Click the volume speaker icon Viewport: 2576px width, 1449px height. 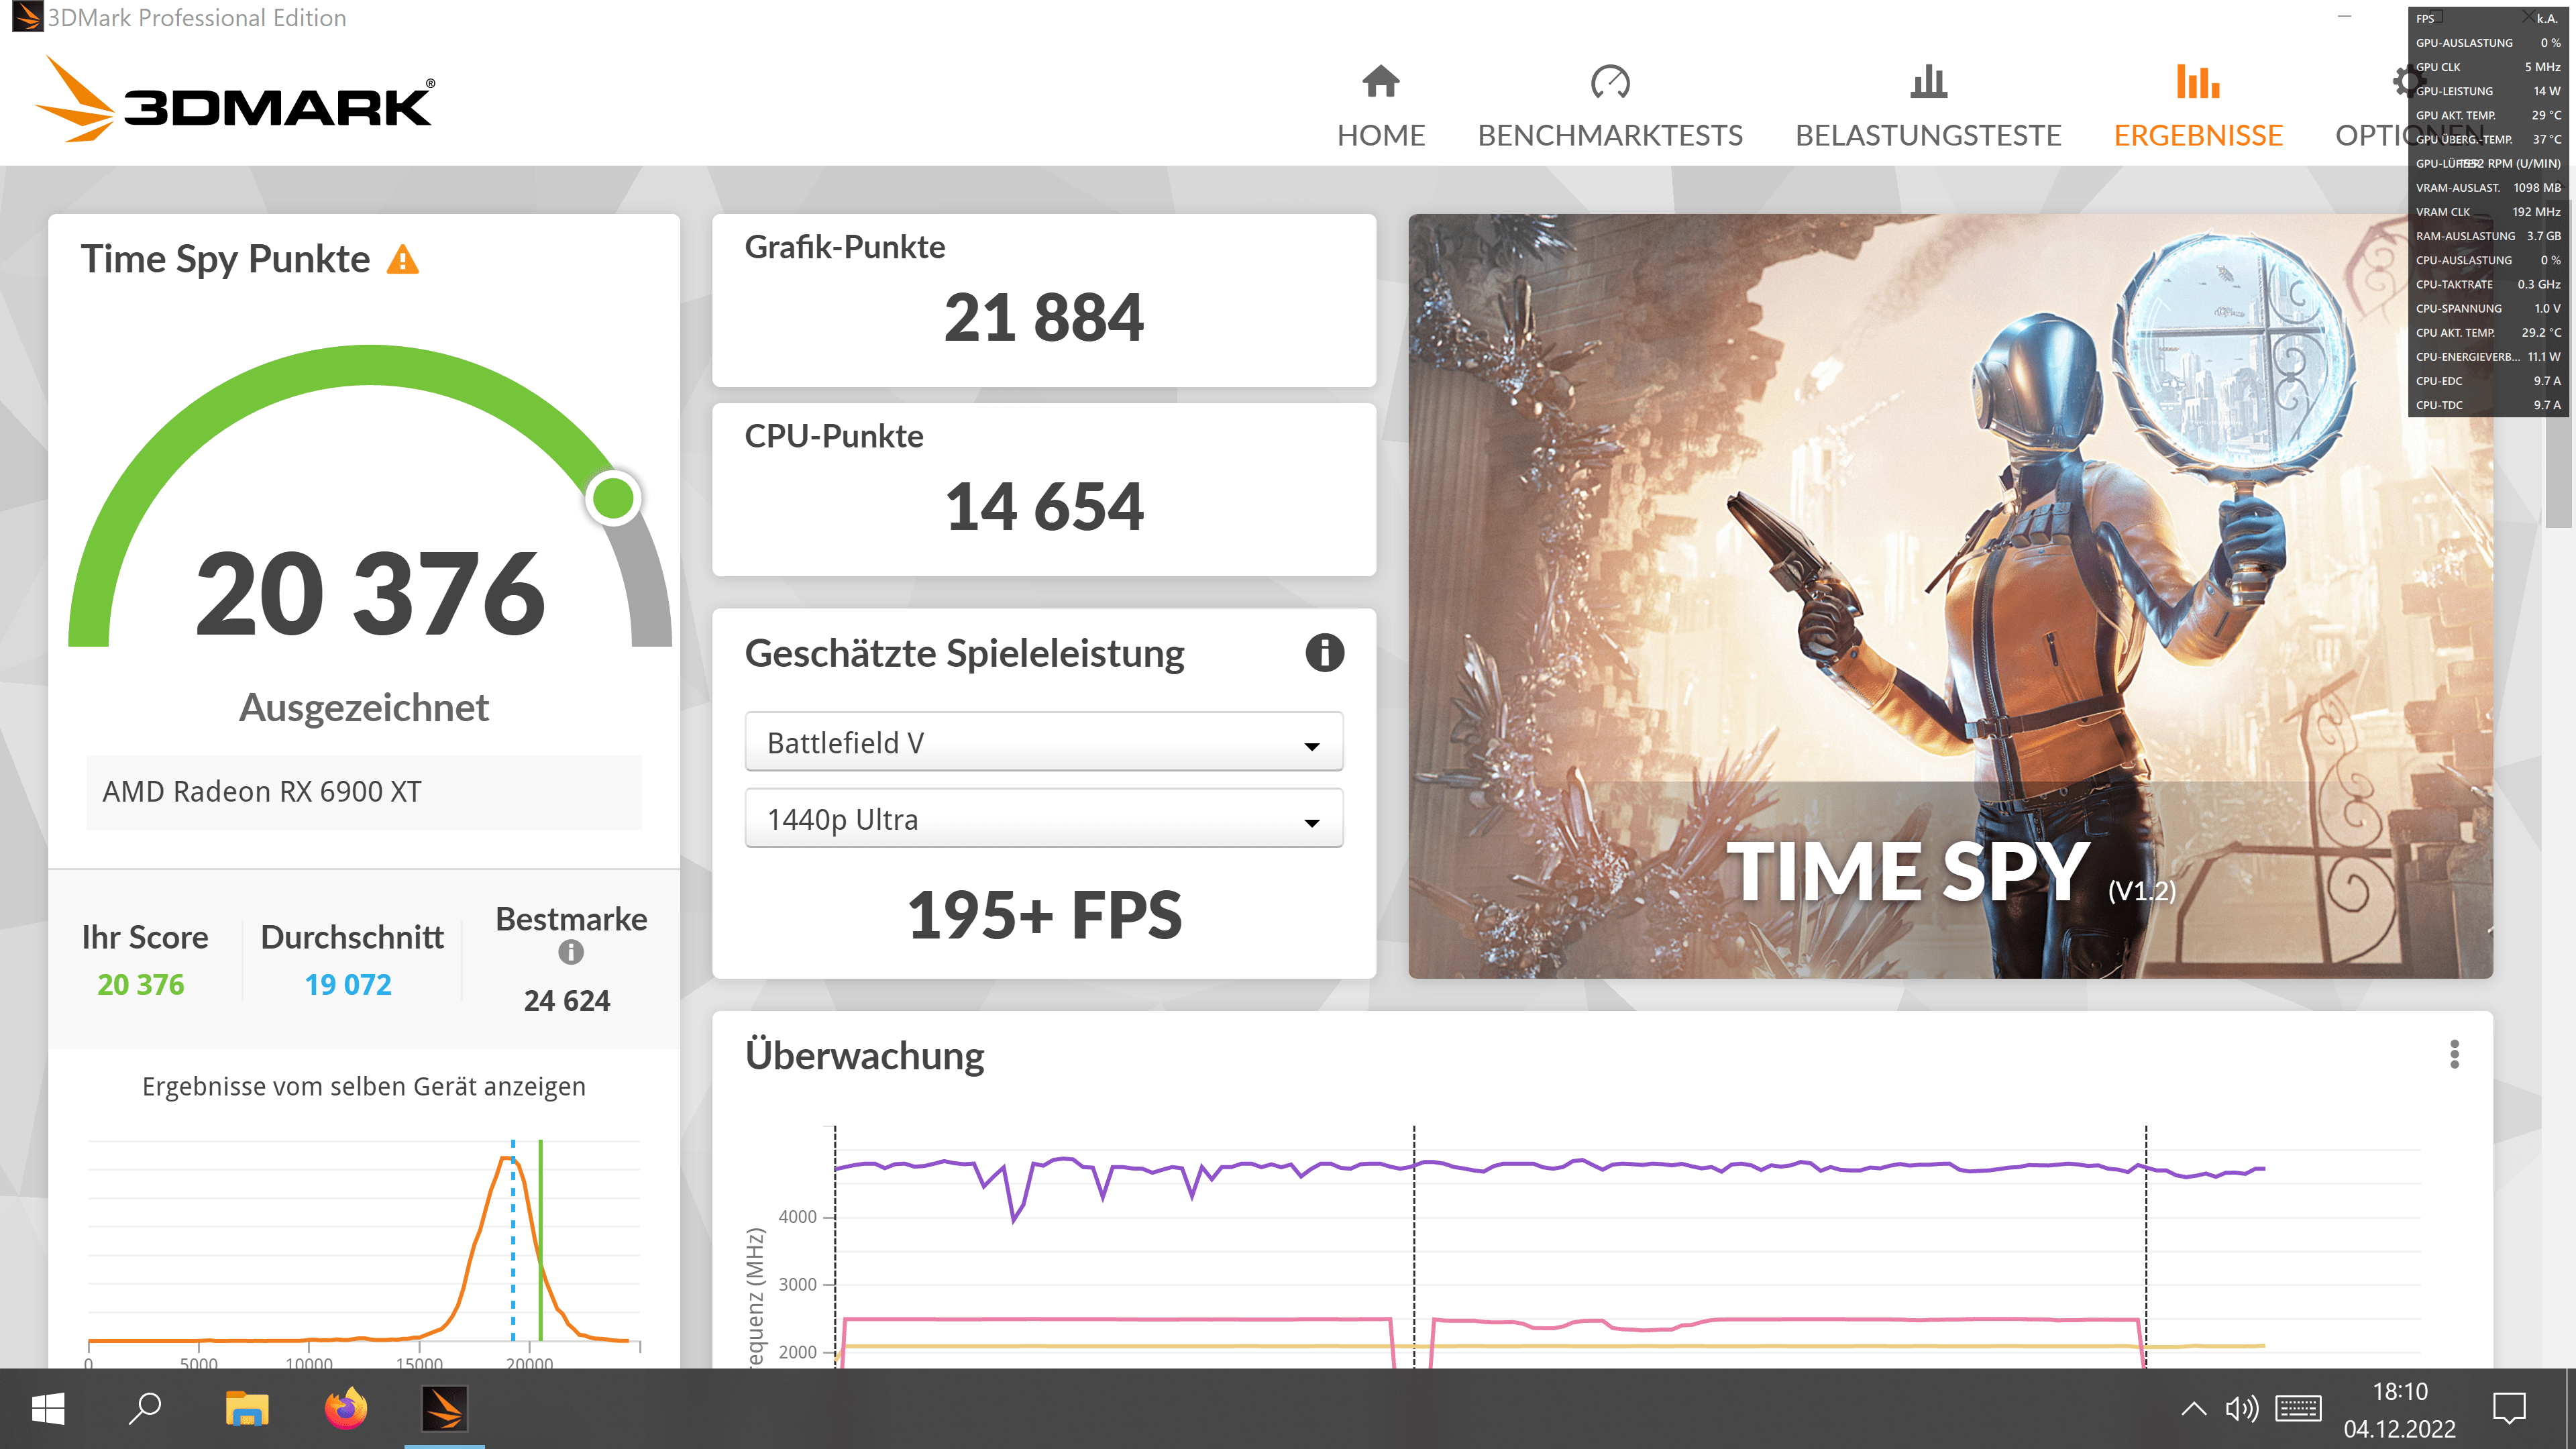point(2242,1409)
